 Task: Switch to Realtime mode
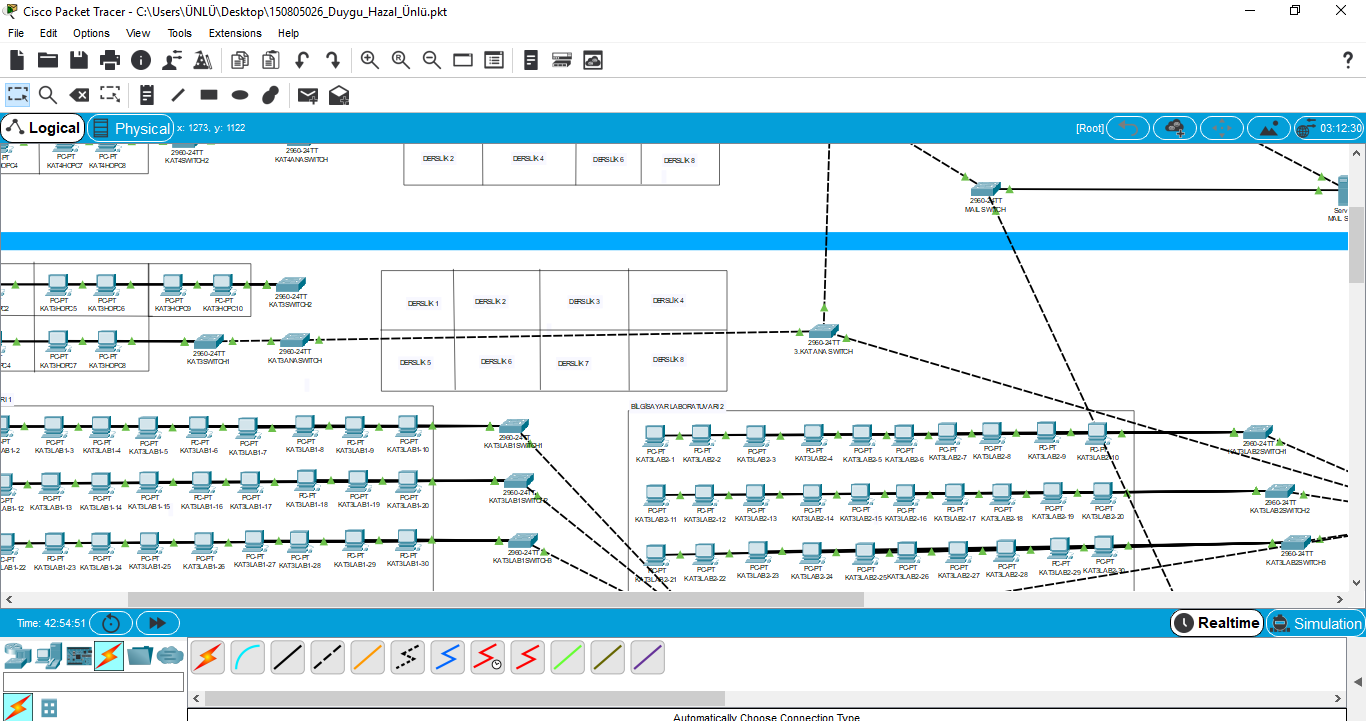pyautogui.click(x=1217, y=623)
